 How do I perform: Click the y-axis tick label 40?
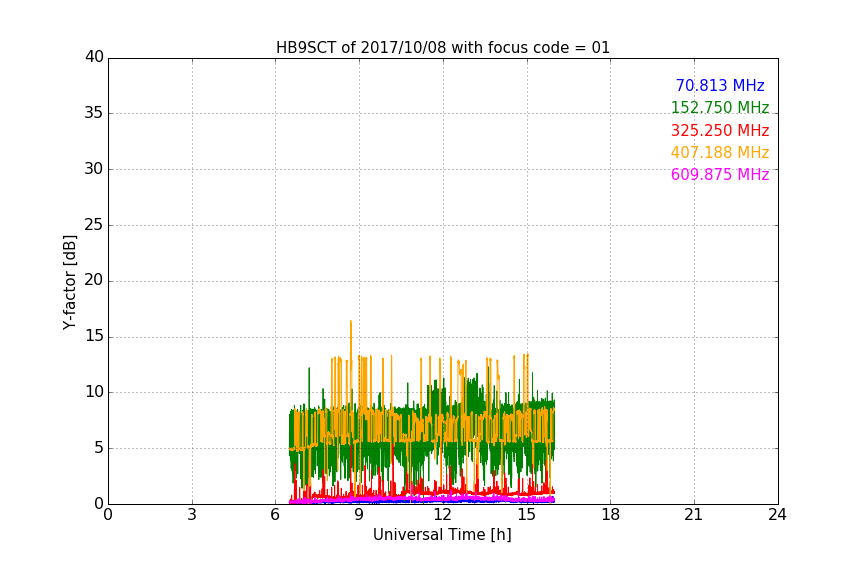tap(94, 57)
